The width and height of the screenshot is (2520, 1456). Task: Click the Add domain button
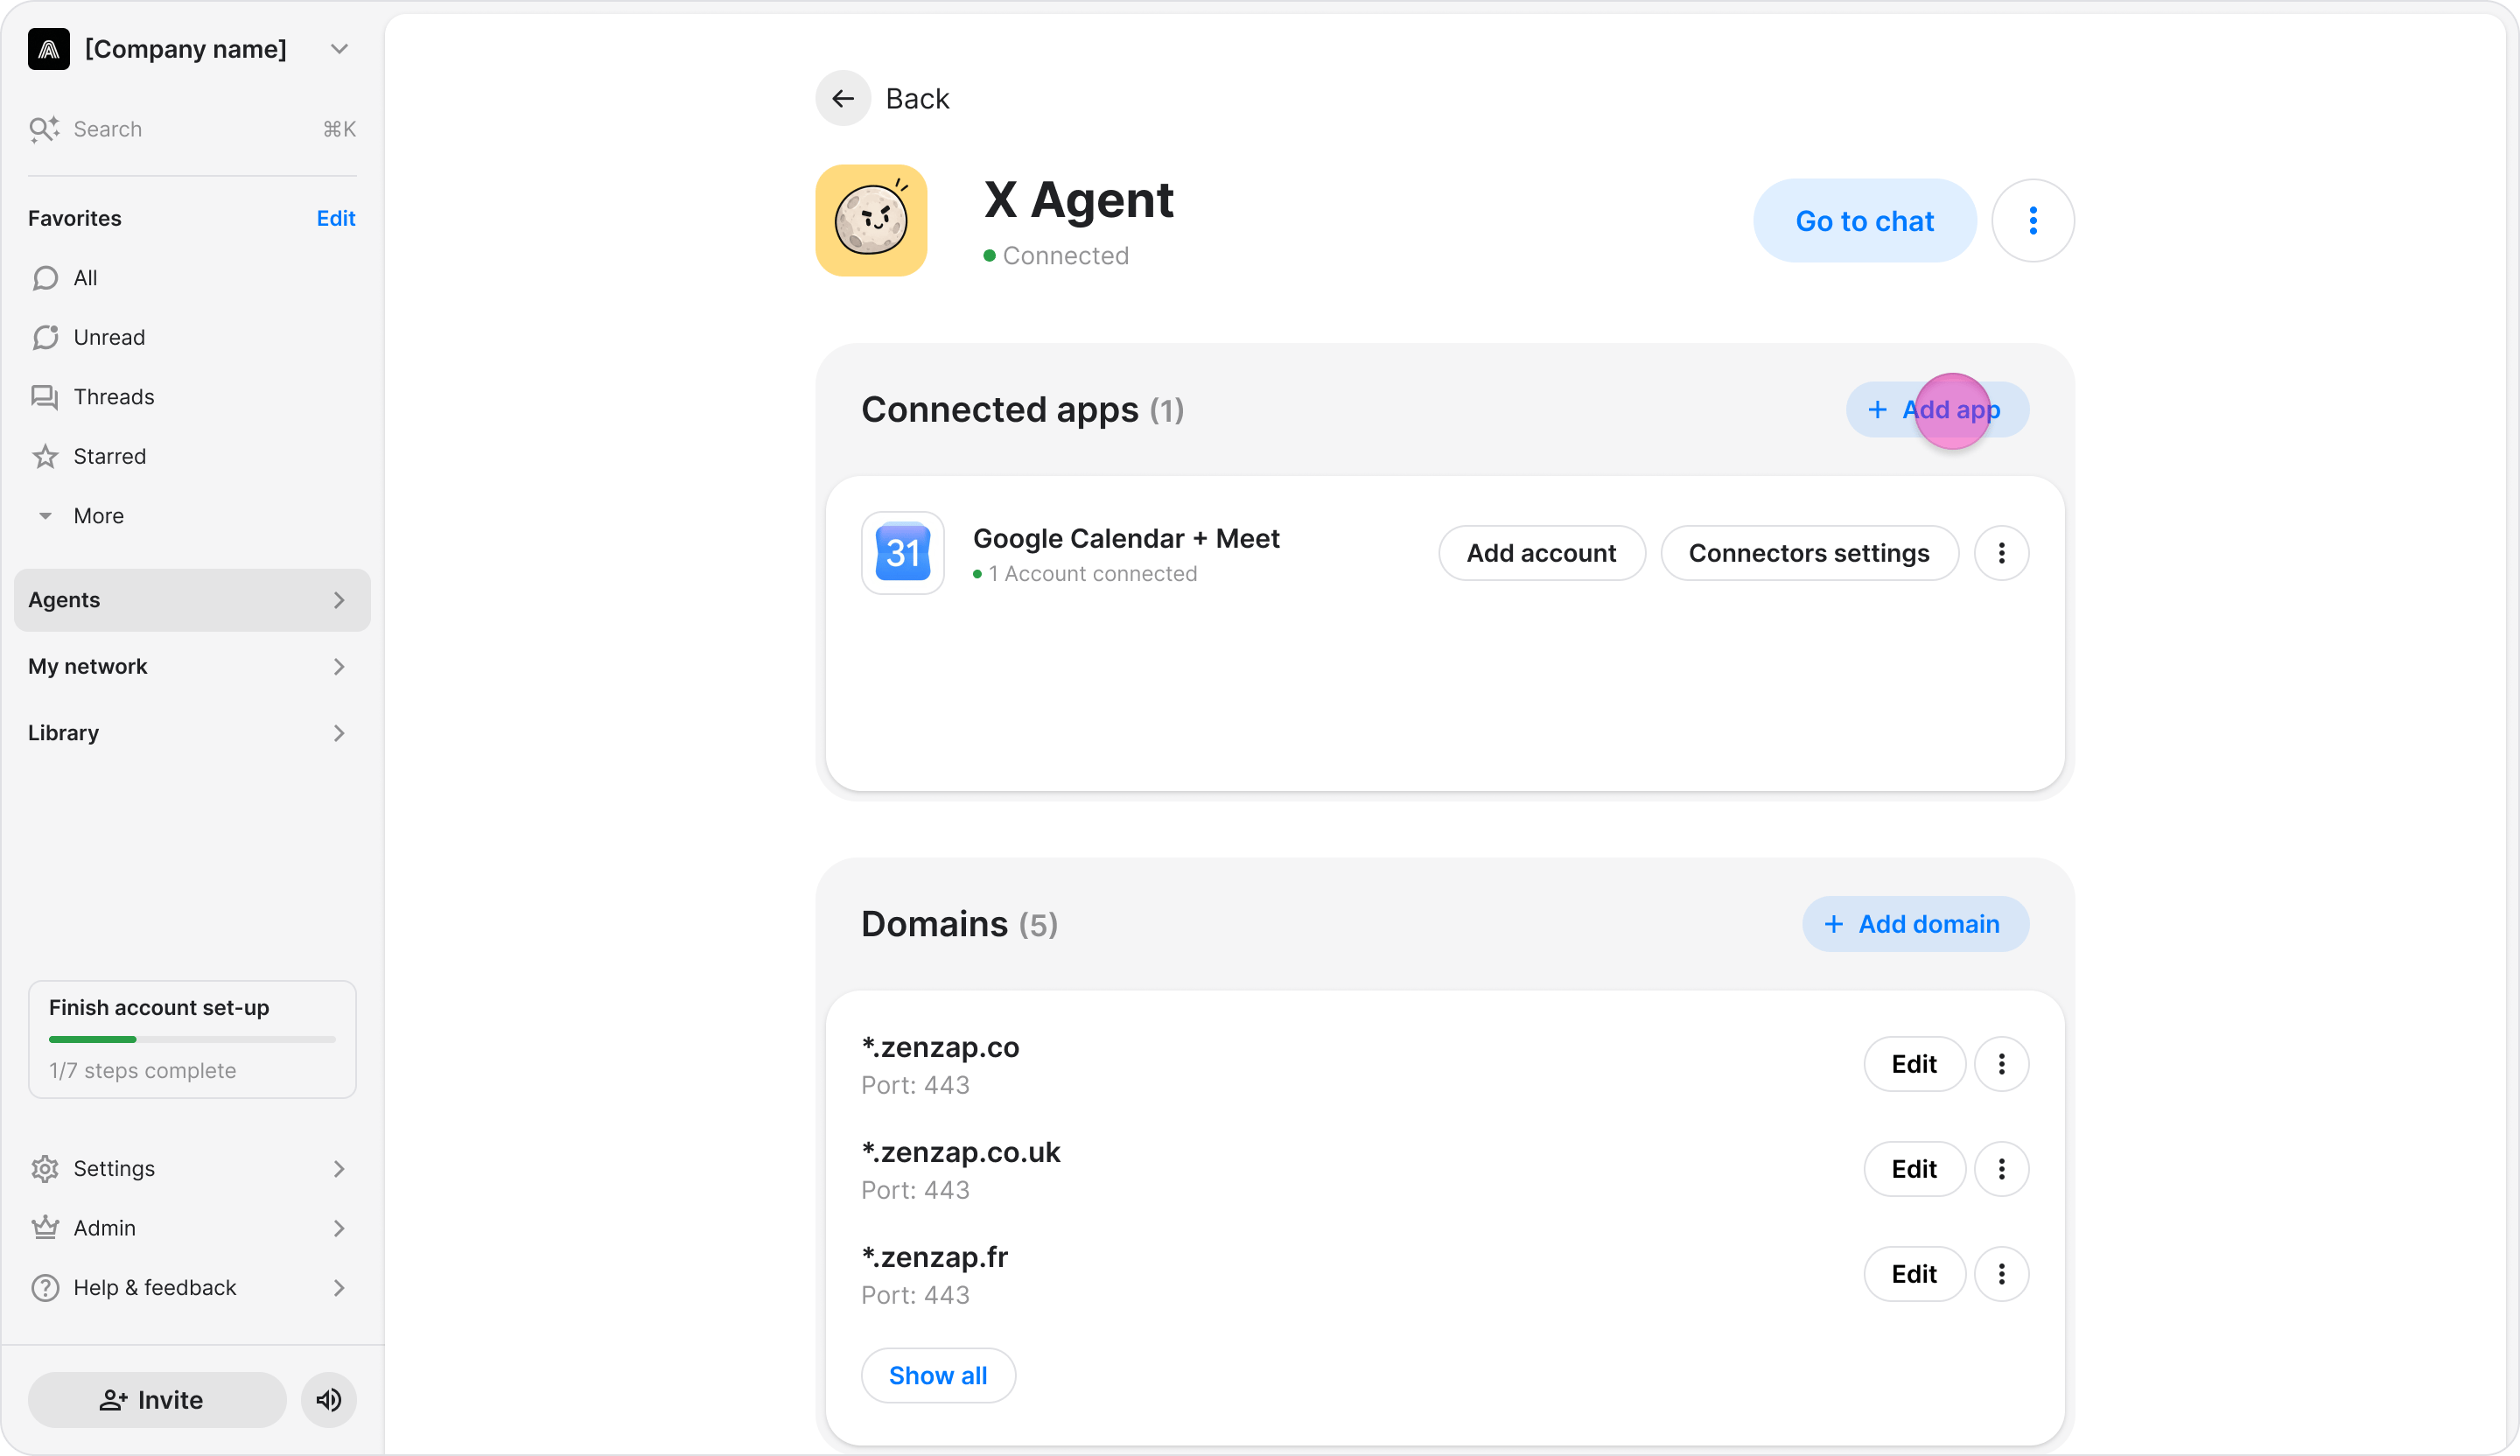1915,924
